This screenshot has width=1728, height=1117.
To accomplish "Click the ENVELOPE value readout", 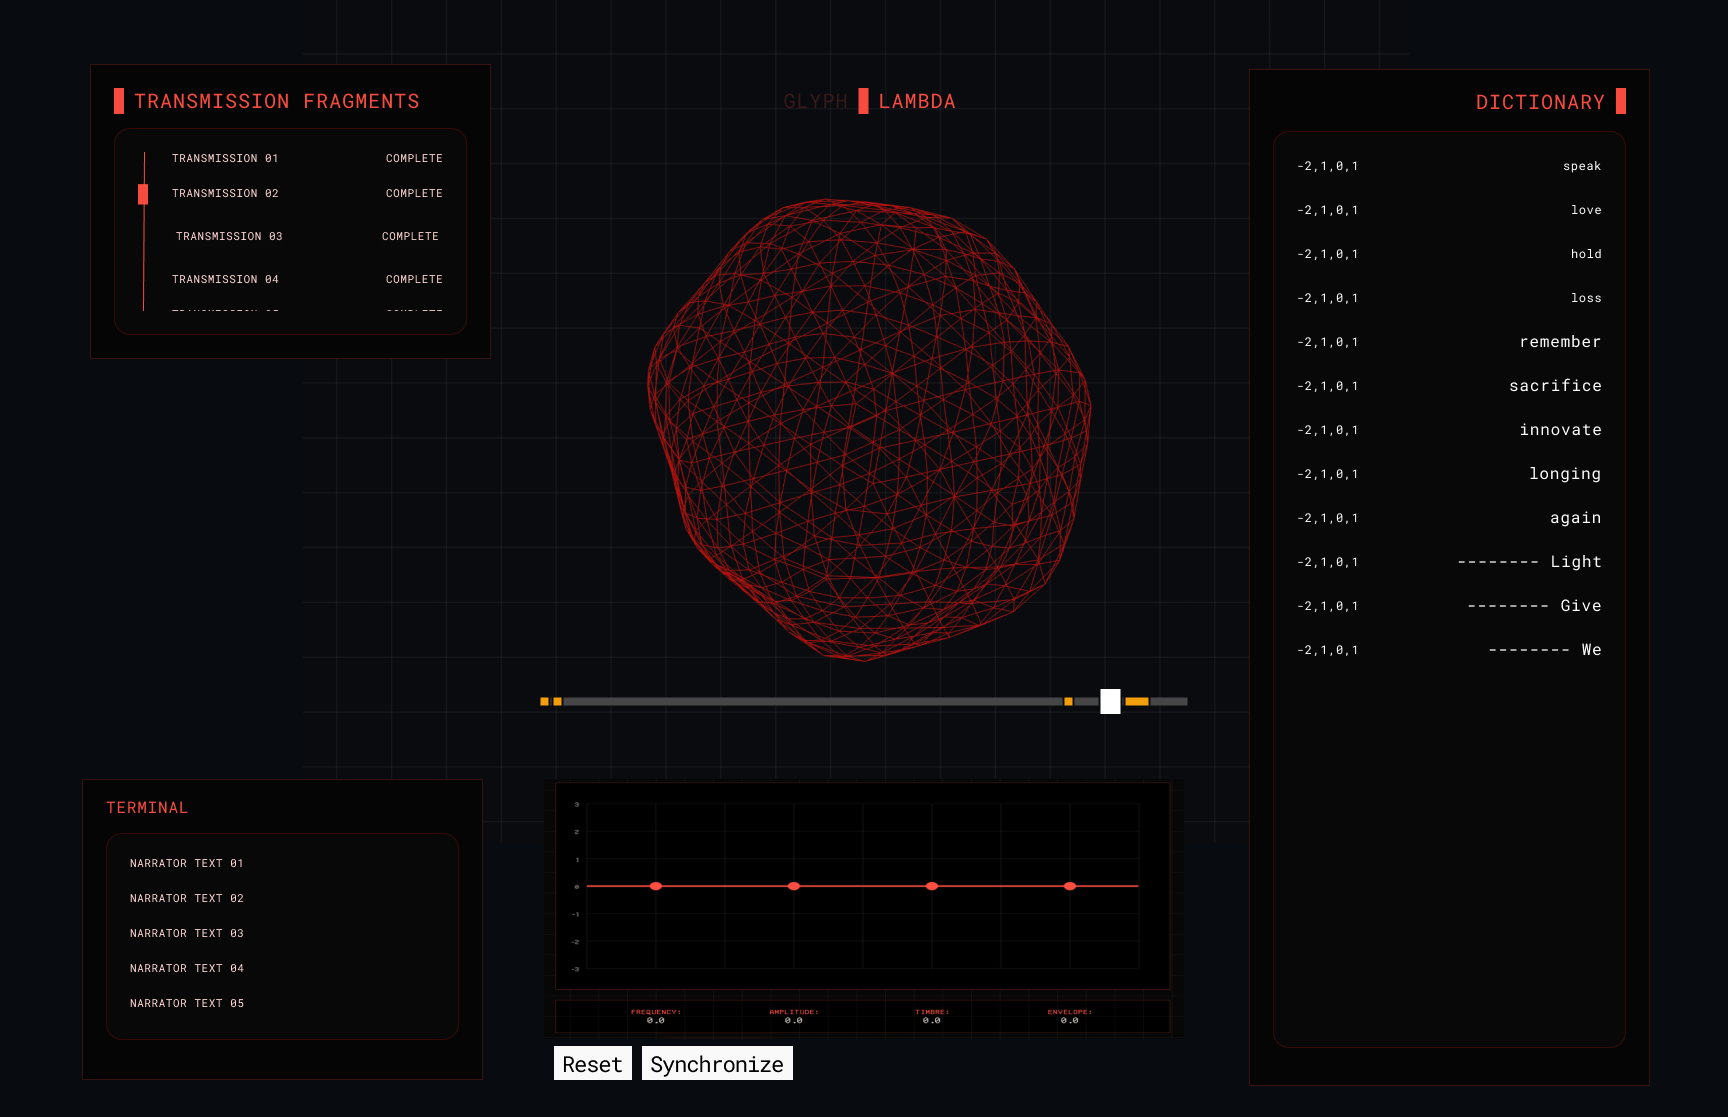I will click(1070, 1020).
